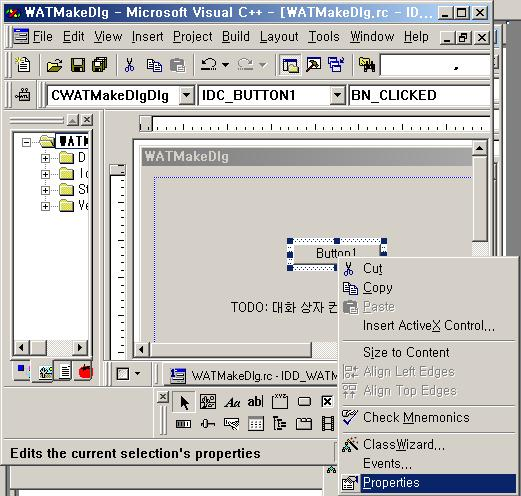Switch to the red apple workspace tab

pyautogui.click(x=85, y=371)
